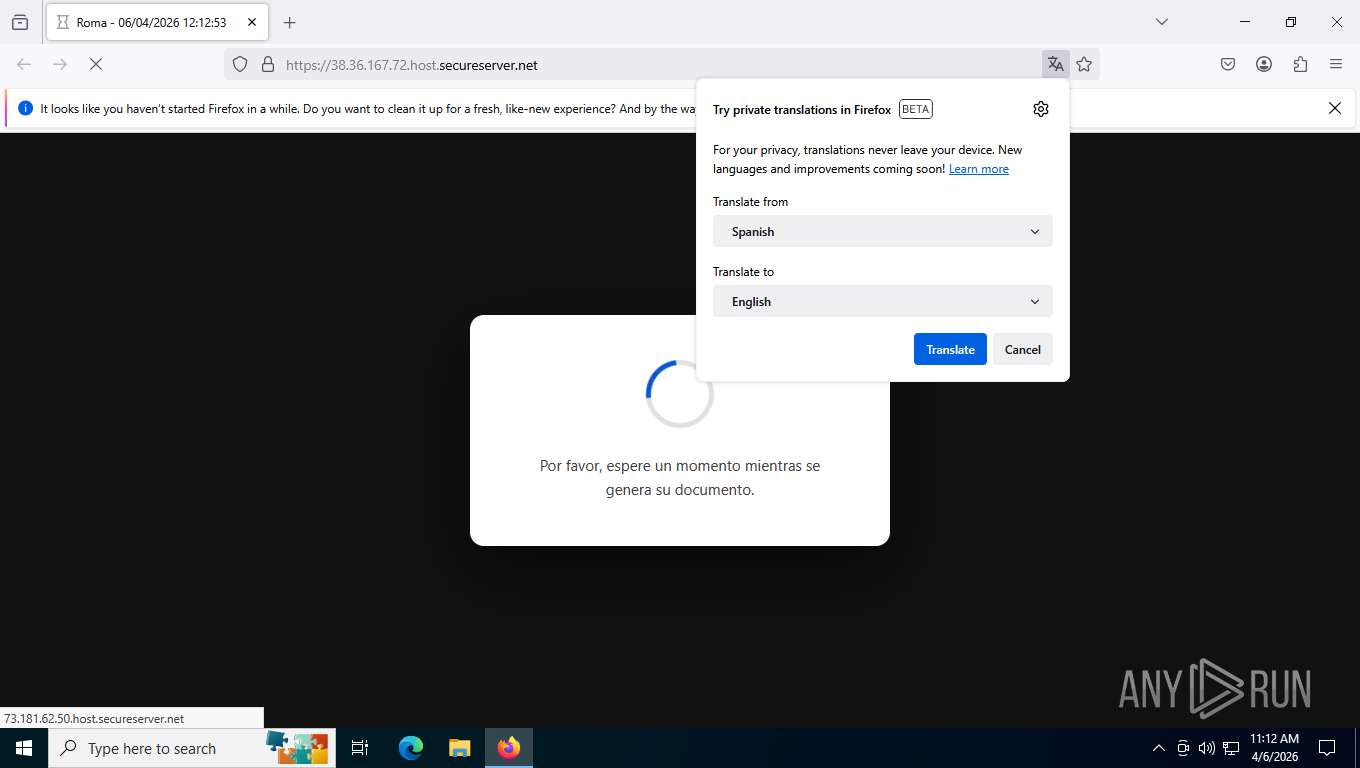The width and height of the screenshot is (1360, 768).
Task: Follow the Learn more link
Action: click(978, 169)
